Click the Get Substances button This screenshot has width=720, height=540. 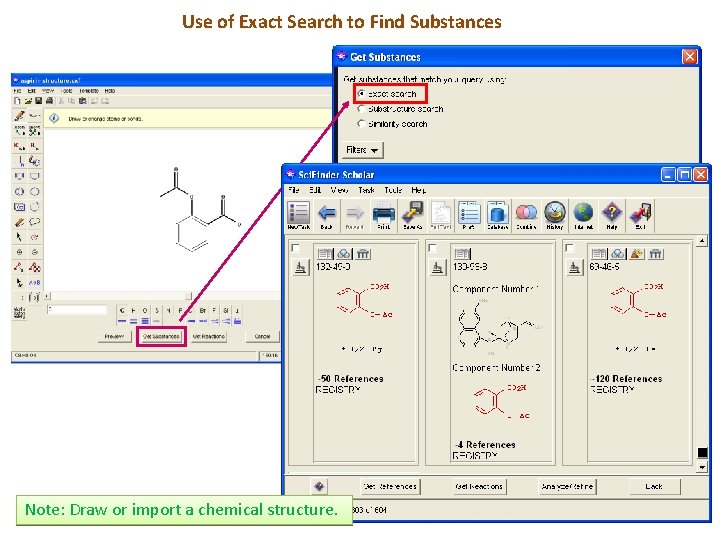coord(161,337)
